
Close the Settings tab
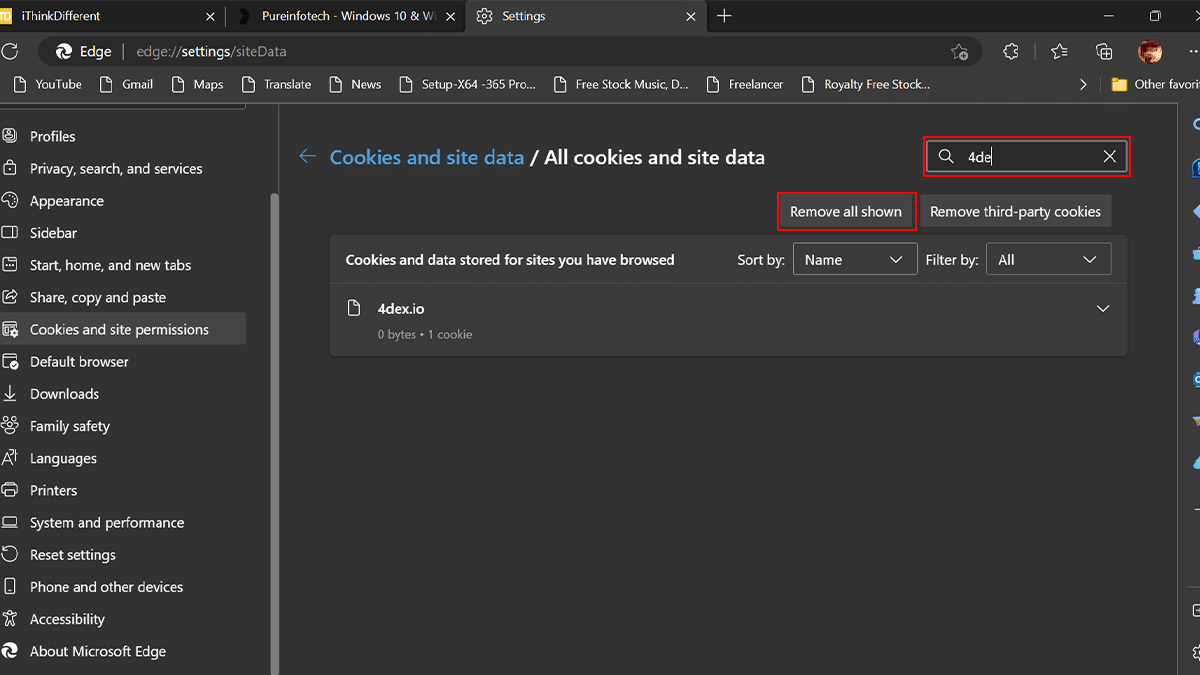coord(691,16)
